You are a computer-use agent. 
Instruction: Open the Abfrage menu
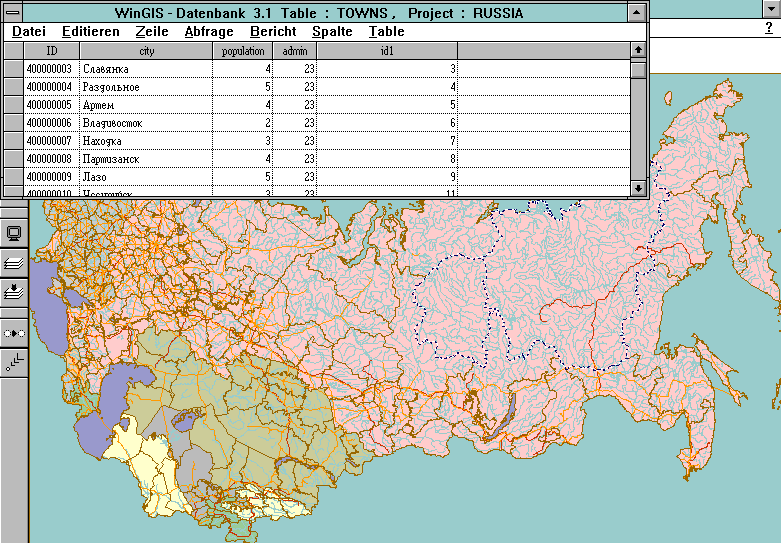(209, 31)
